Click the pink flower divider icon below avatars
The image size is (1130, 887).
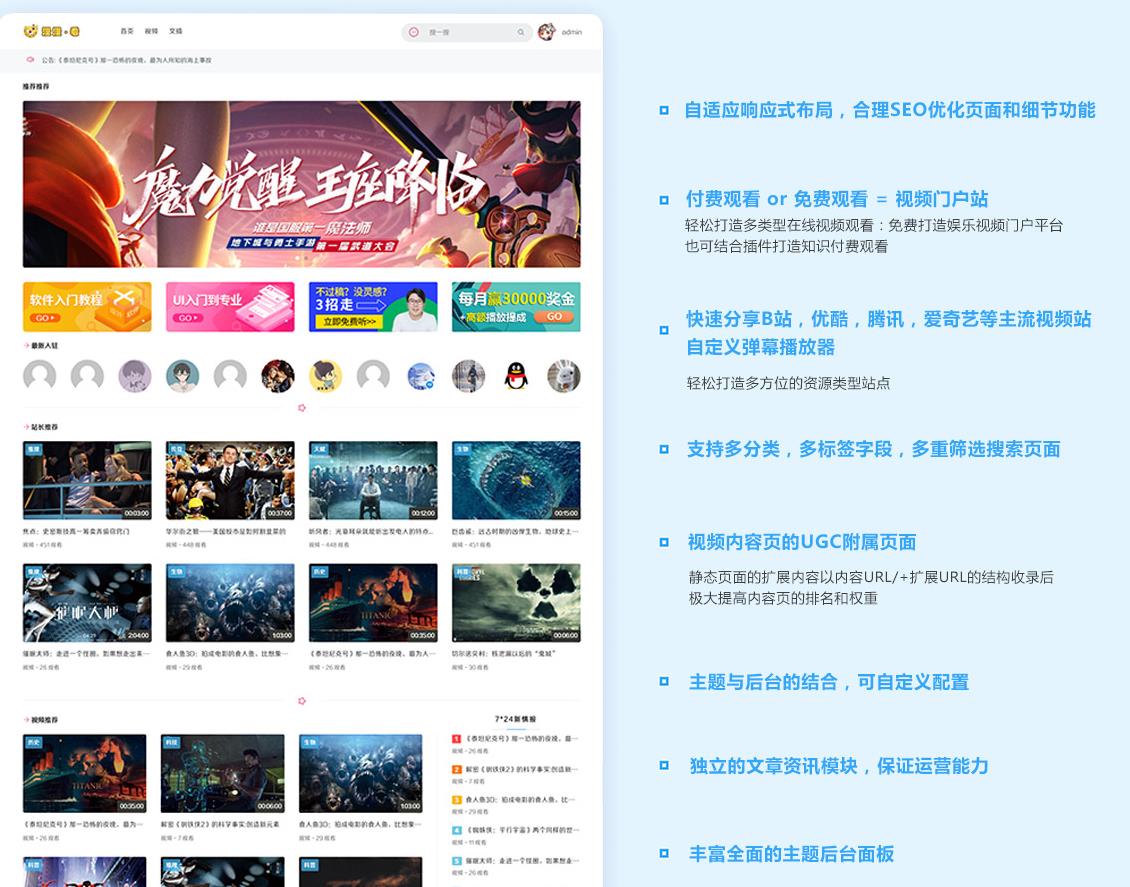(302, 407)
